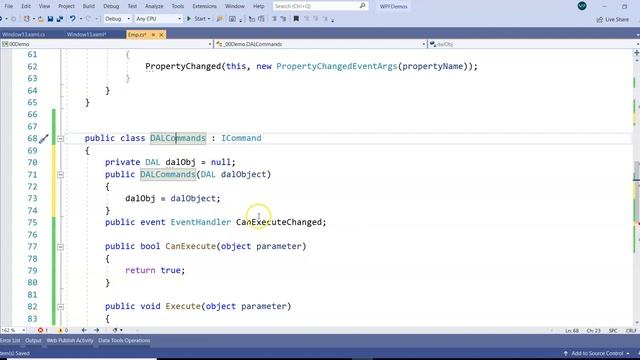The image size is (640, 360).
Task: Click the Live Share button
Action: point(613,19)
